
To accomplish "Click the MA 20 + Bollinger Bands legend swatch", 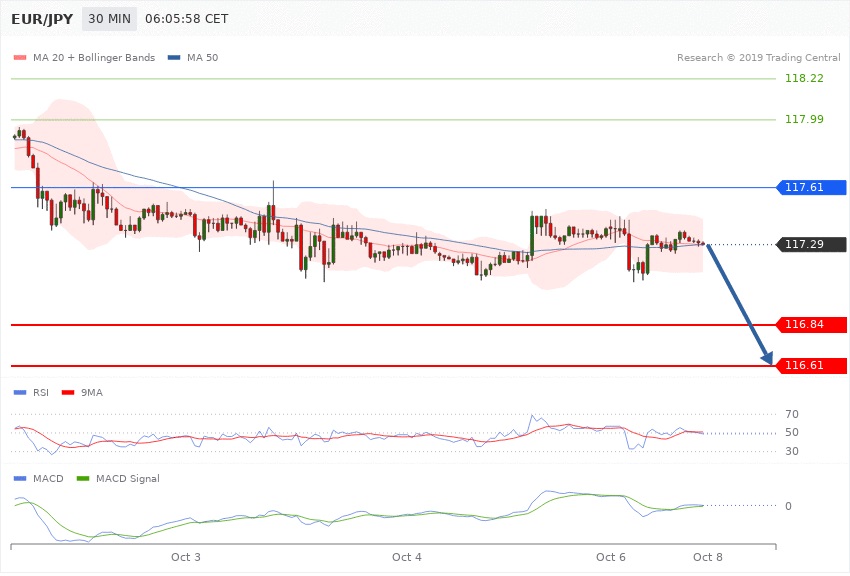I will point(20,57).
